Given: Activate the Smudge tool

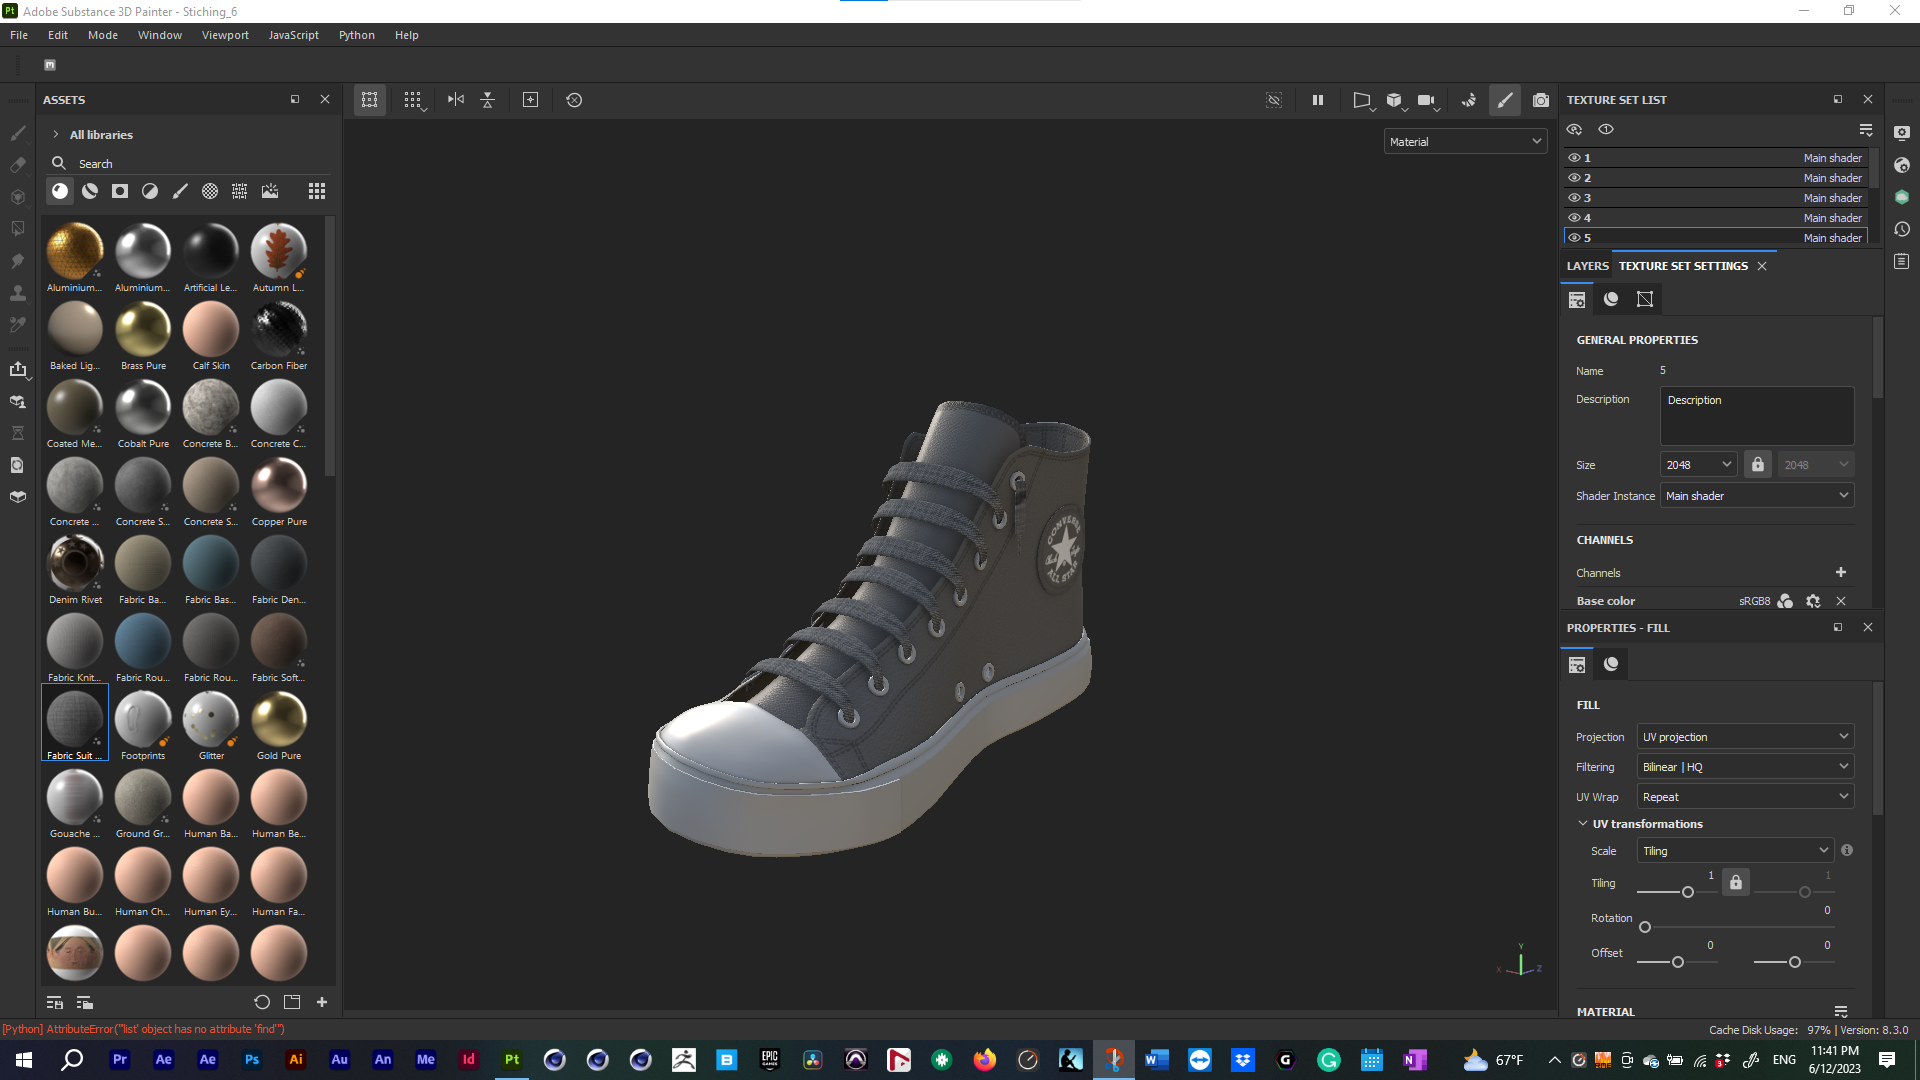Looking at the screenshot, I should (x=18, y=260).
